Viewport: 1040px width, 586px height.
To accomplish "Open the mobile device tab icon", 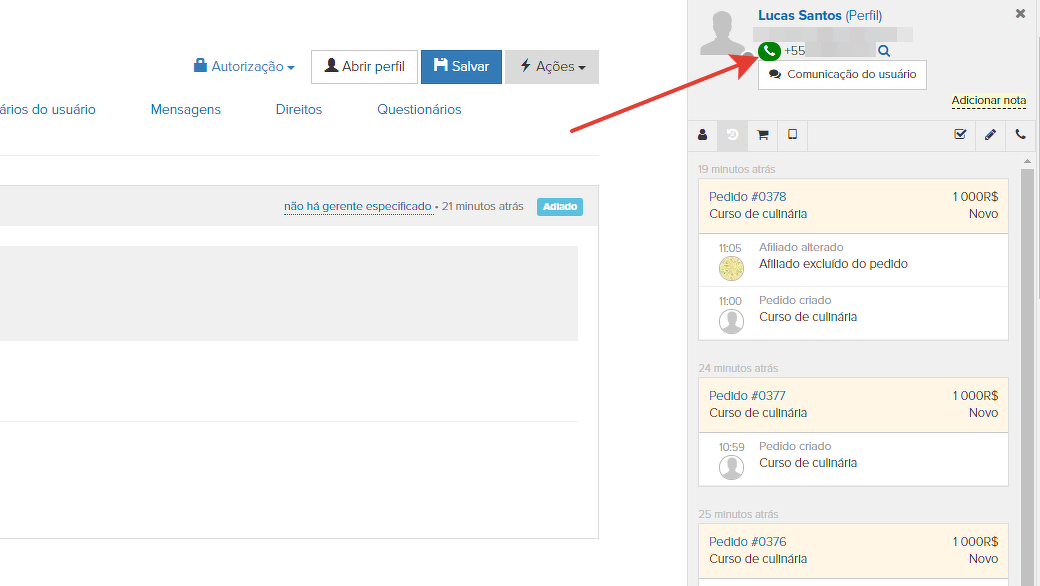I will [792, 135].
